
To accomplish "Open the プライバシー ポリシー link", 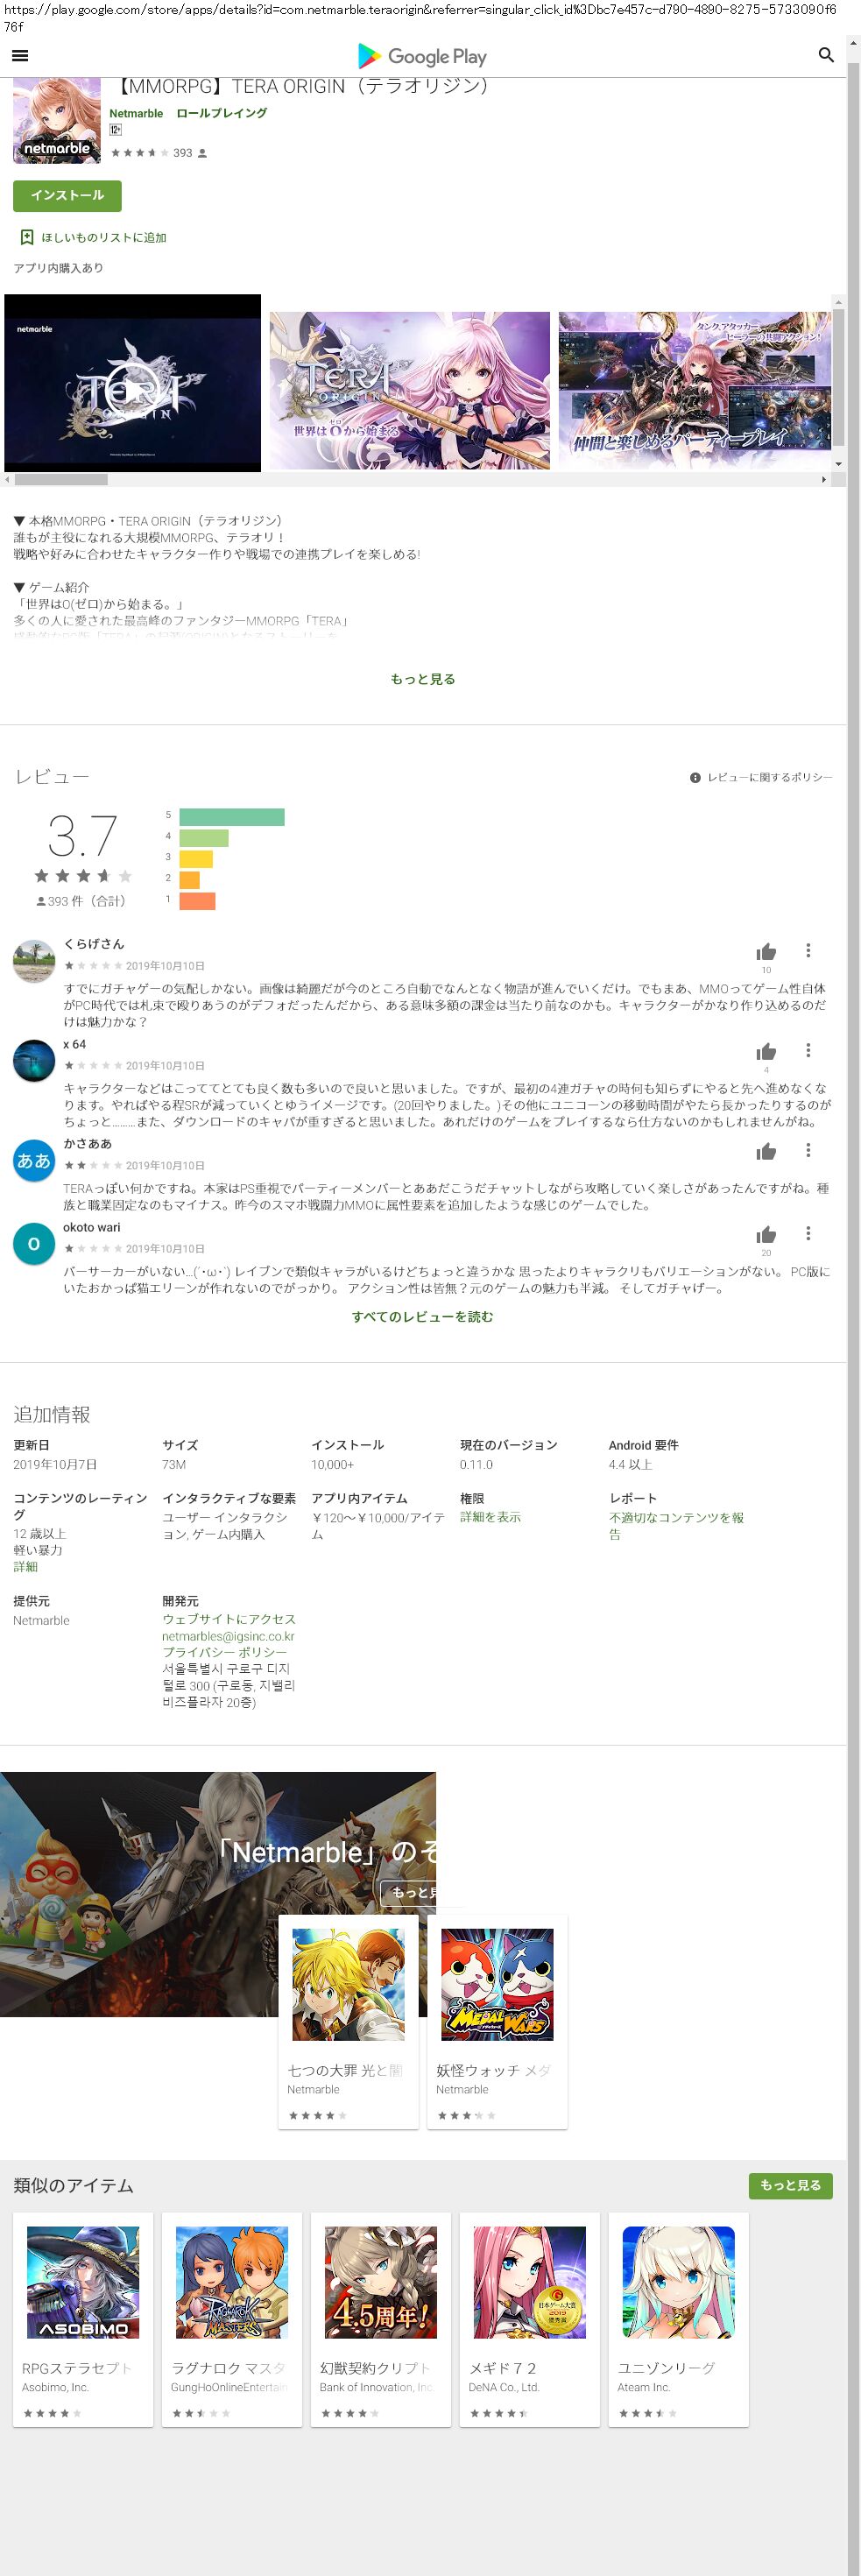I will (225, 1652).
